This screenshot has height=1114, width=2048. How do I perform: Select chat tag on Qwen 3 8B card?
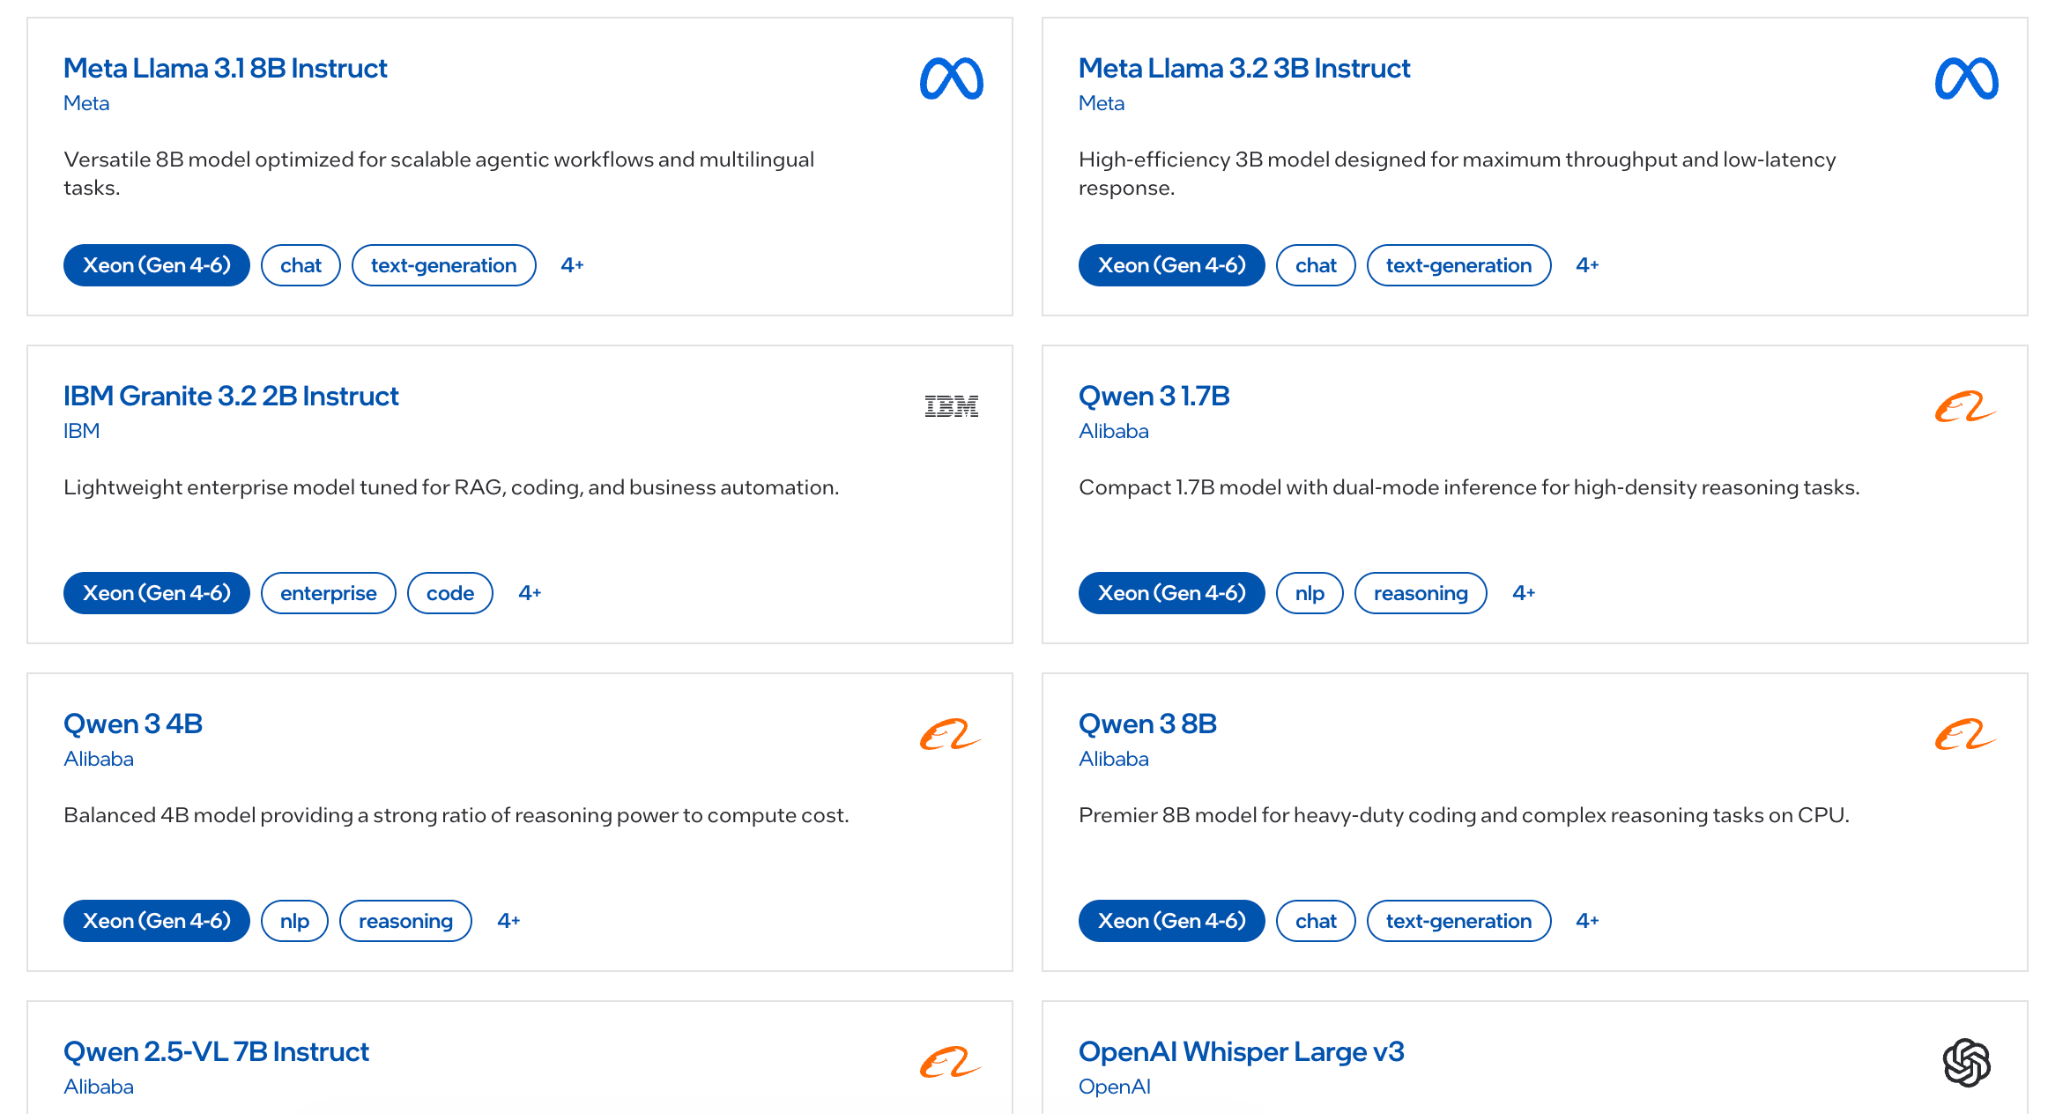(1316, 921)
